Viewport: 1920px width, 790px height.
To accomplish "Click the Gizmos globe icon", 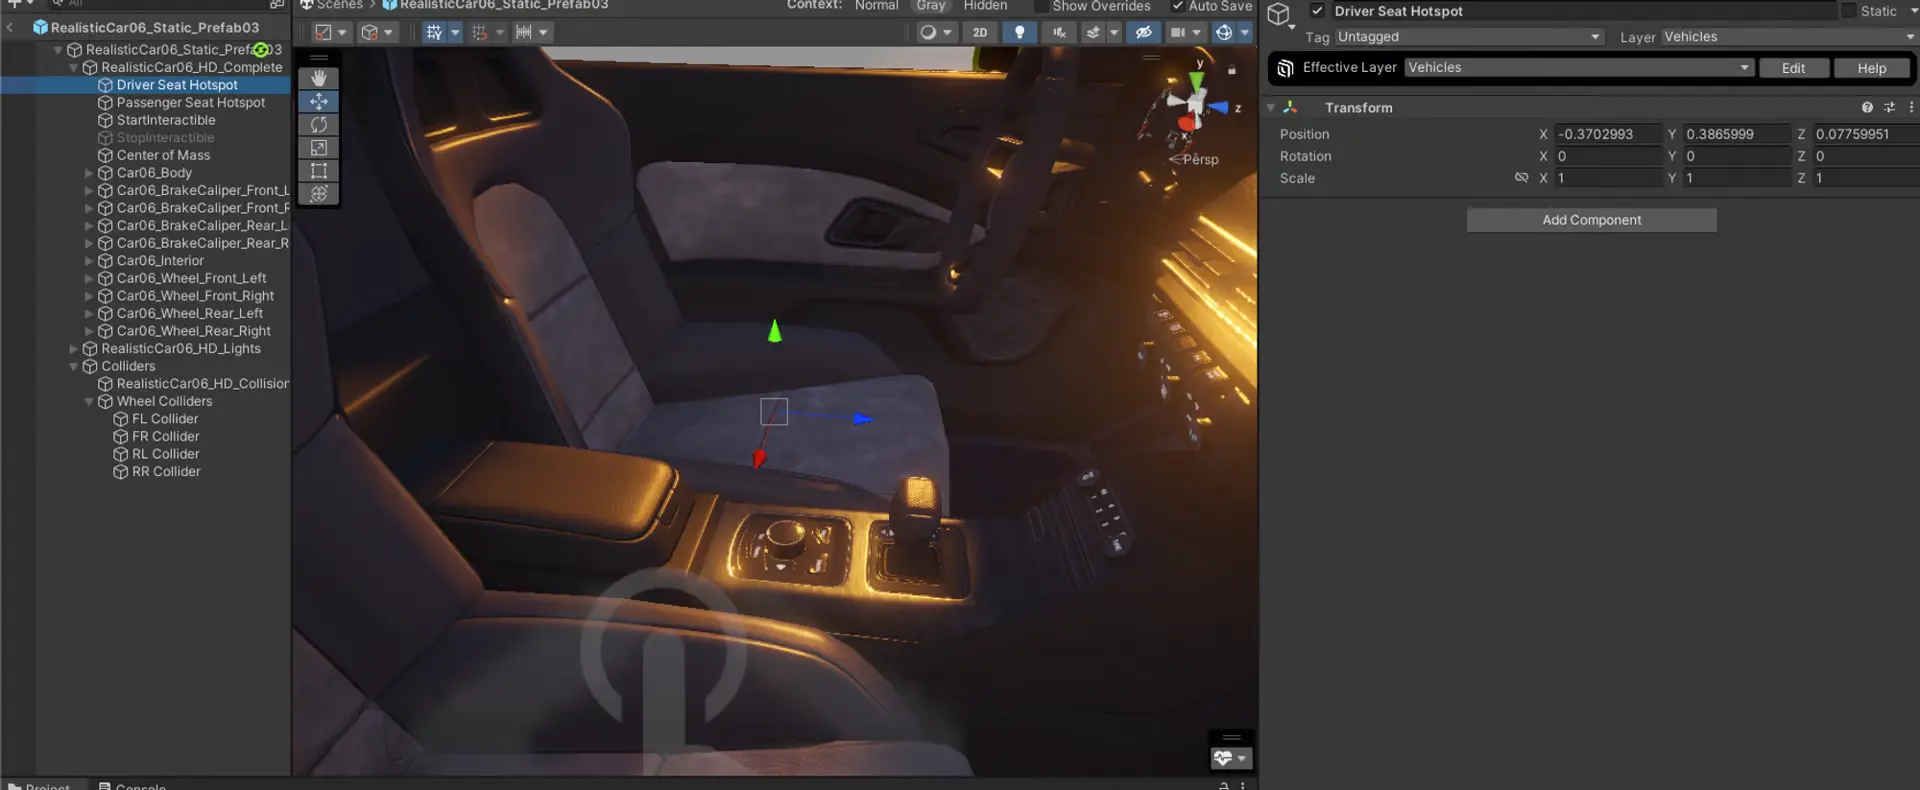I will (1224, 32).
